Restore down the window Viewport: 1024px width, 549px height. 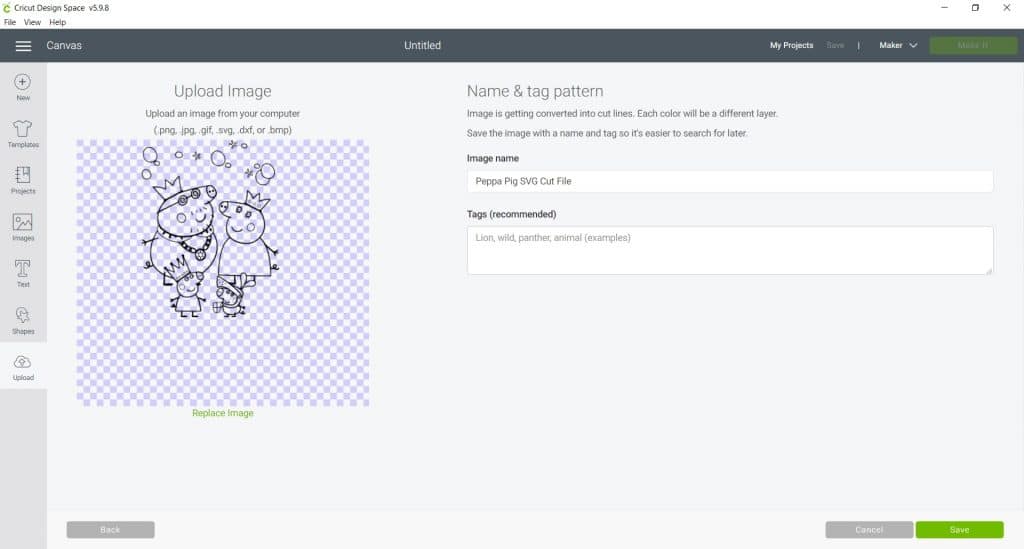[975, 8]
